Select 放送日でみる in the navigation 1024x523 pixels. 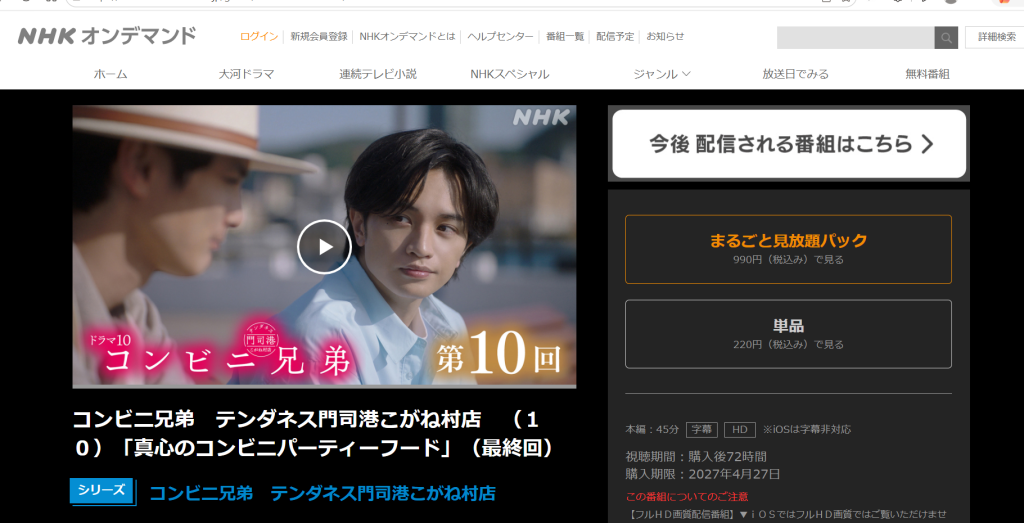(x=795, y=74)
